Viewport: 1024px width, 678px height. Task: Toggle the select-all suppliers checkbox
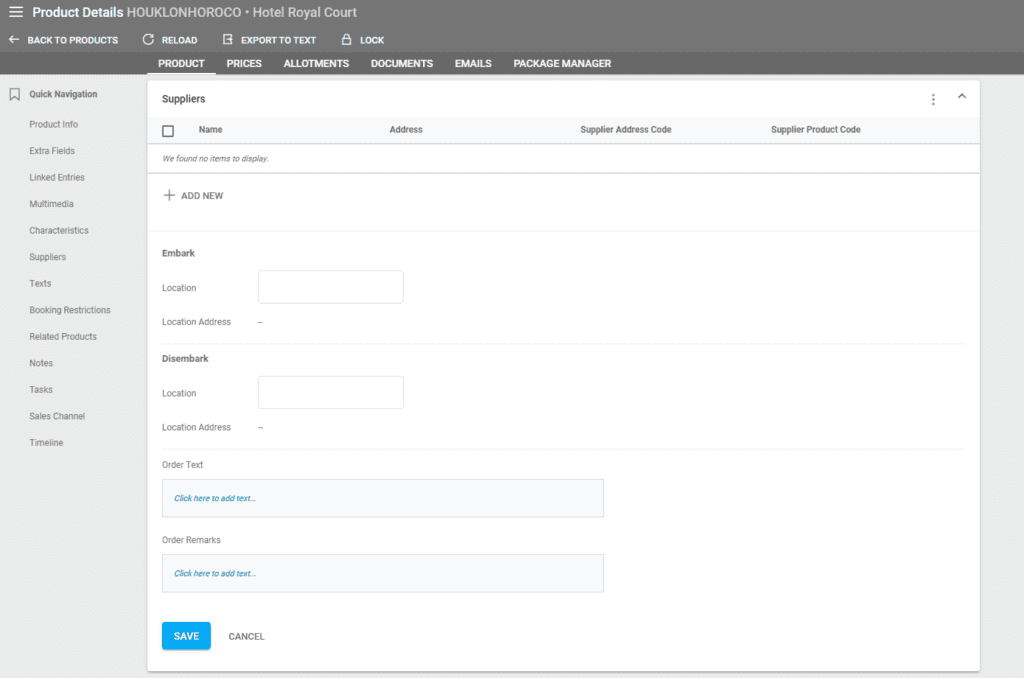point(168,130)
